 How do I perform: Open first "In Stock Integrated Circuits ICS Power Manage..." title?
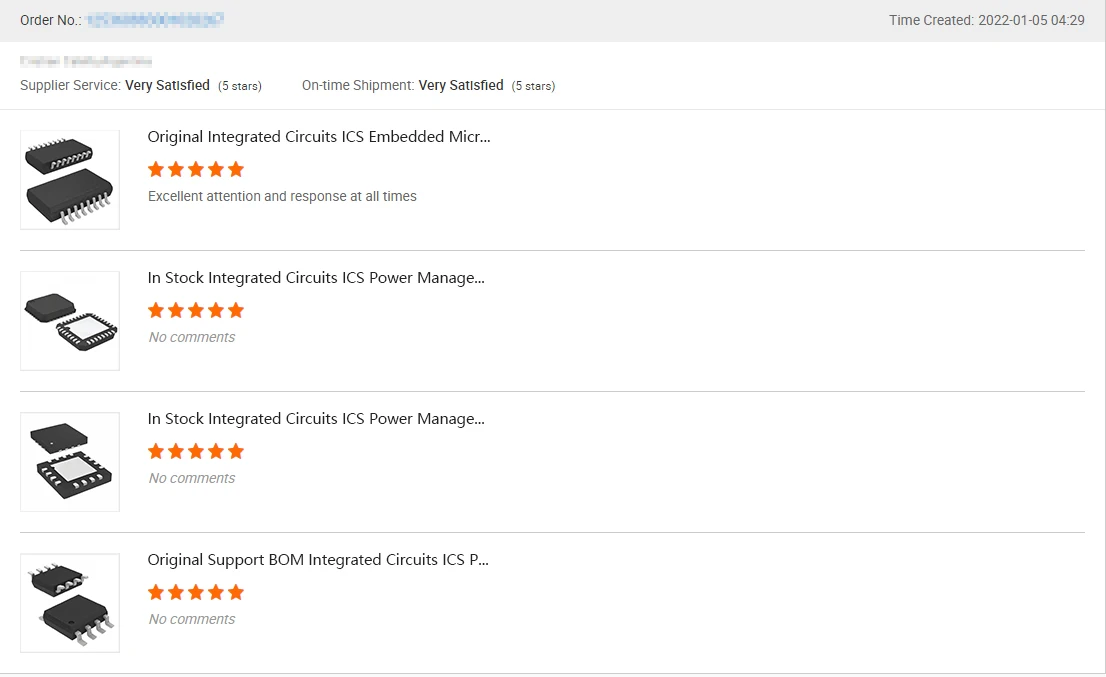[316, 278]
